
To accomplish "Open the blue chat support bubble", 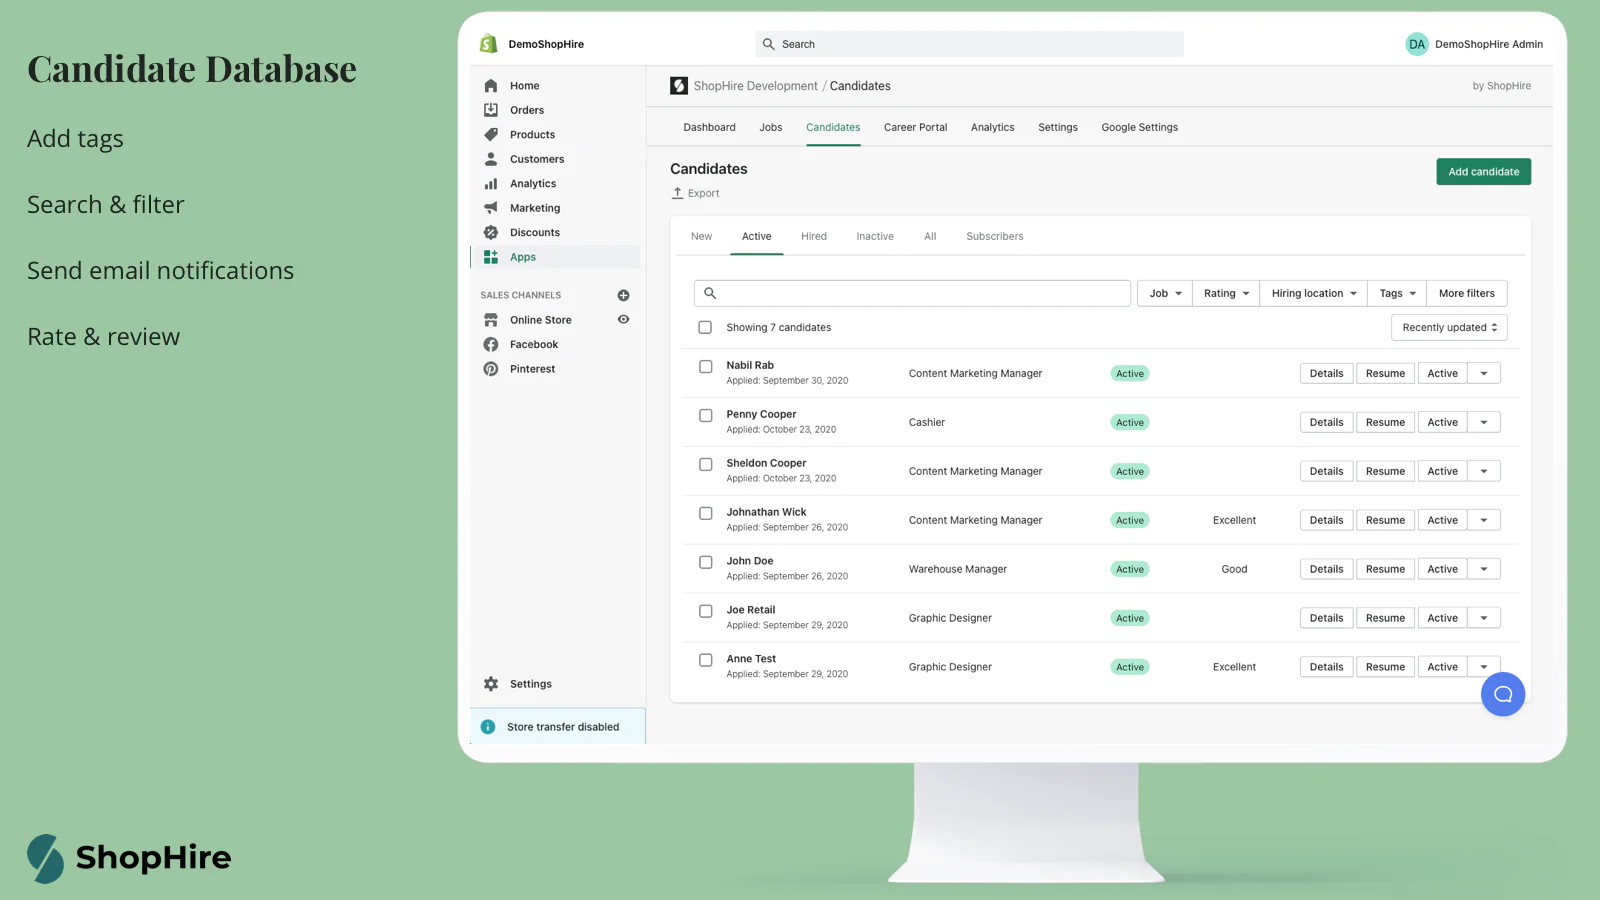I will coord(1503,694).
